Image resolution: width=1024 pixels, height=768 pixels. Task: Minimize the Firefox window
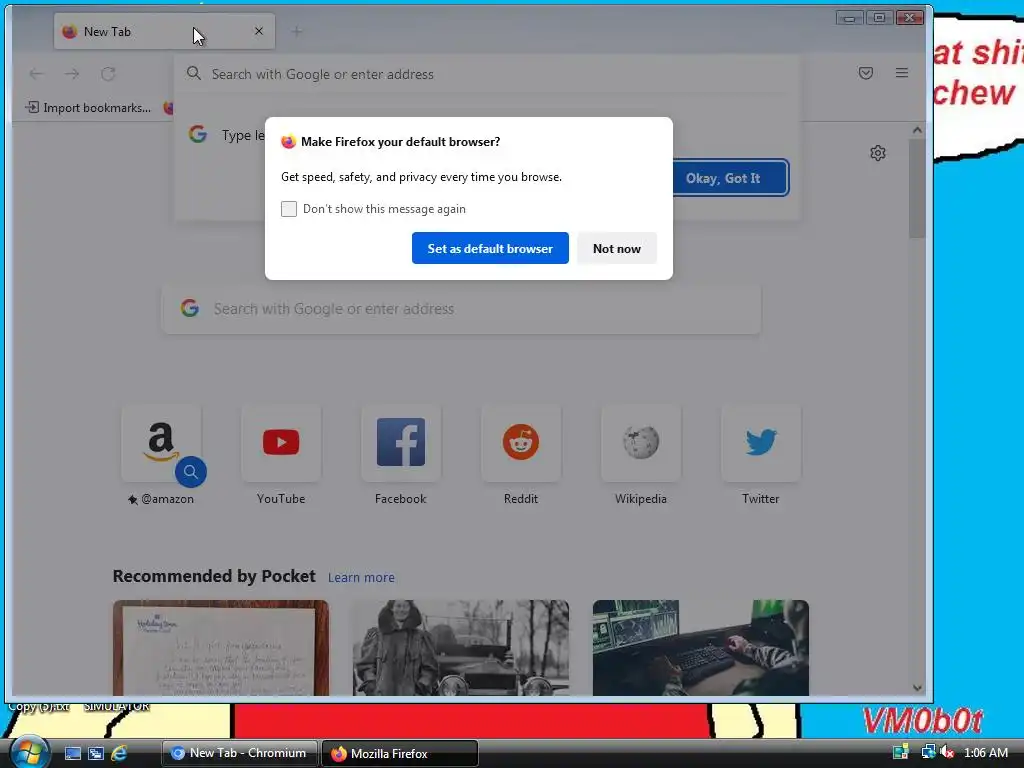pos(849,18)
